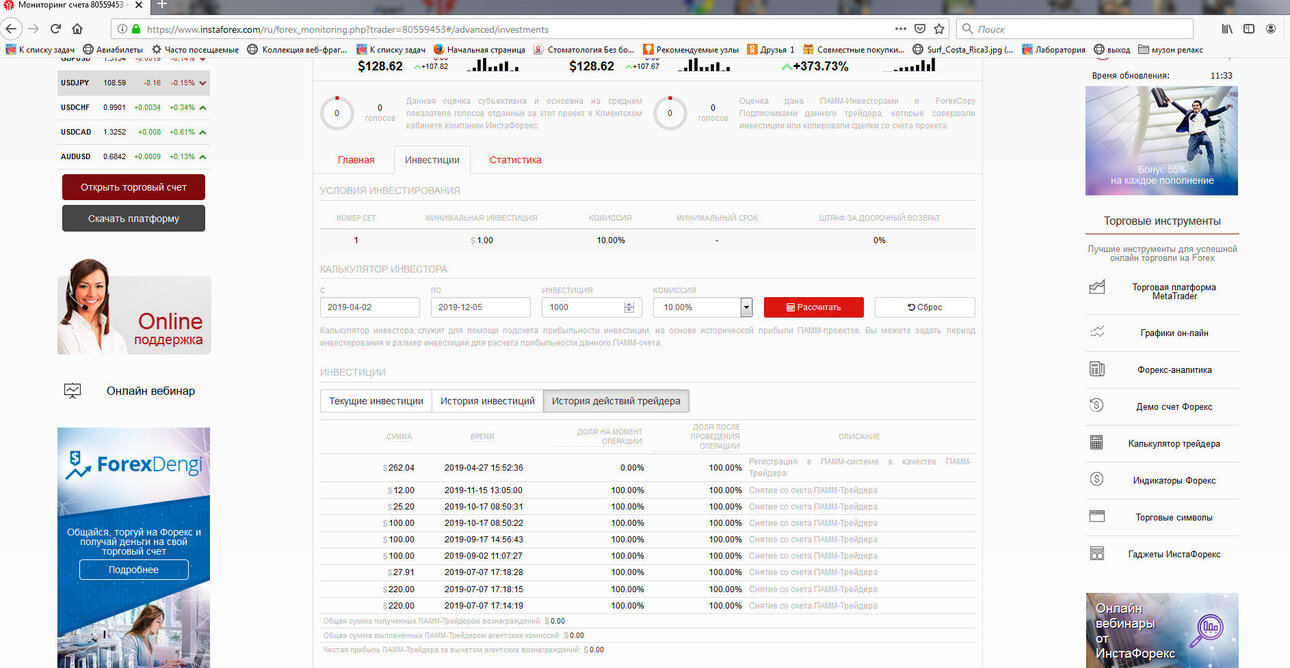Image resolution: width=1290 pixels, height=668 pixels.
Task: Open bookmark 'Совместные покупки'
Action: pos(852,49)
